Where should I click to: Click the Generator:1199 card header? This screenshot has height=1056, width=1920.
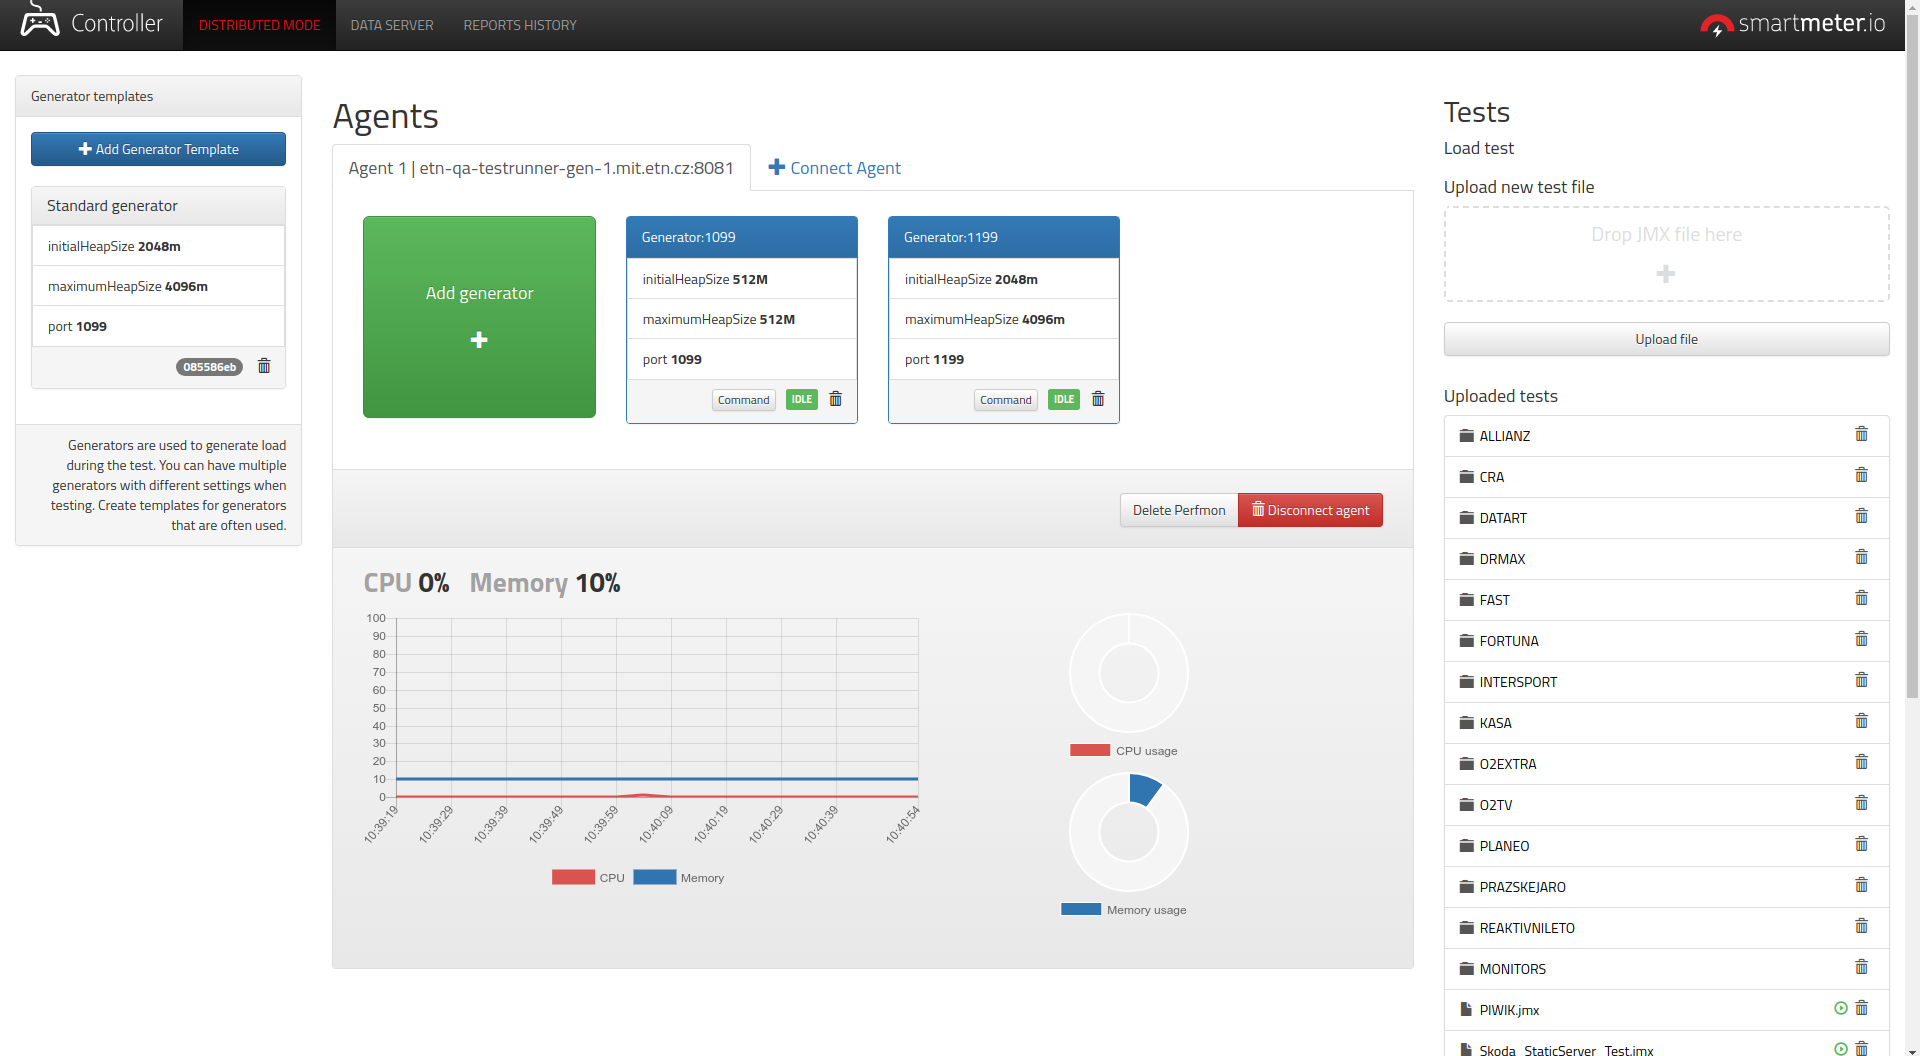tap(1004, 237)
